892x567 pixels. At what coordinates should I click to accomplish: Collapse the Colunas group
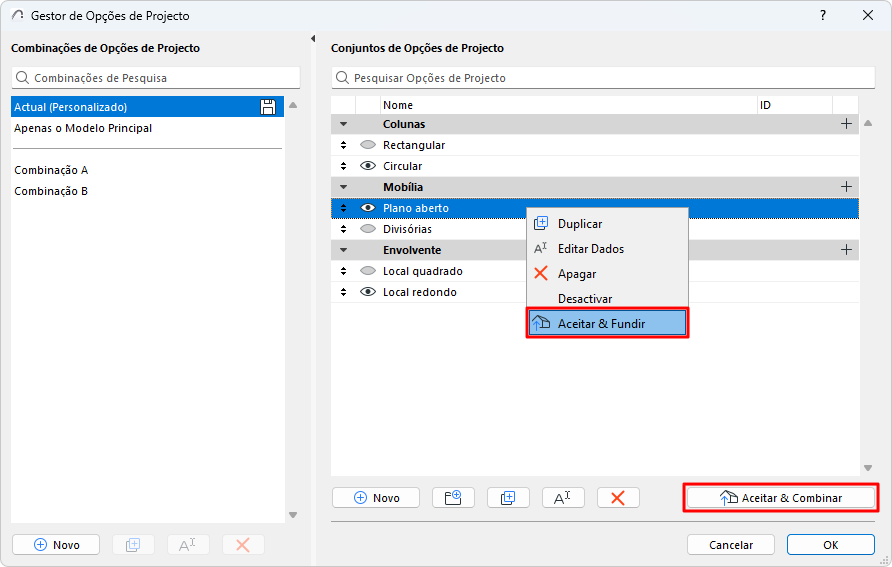(344, 124)
